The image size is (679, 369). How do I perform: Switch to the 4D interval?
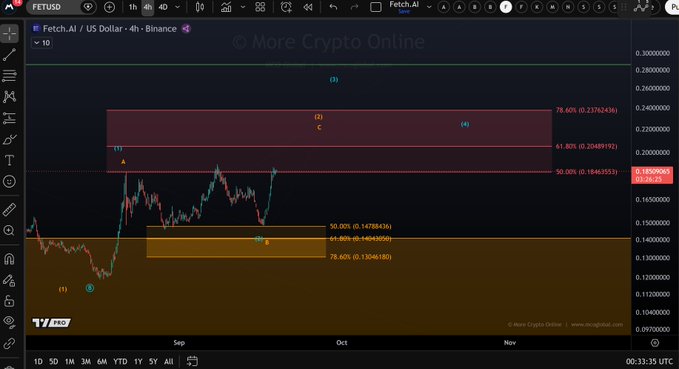click(x=163, y=7)
